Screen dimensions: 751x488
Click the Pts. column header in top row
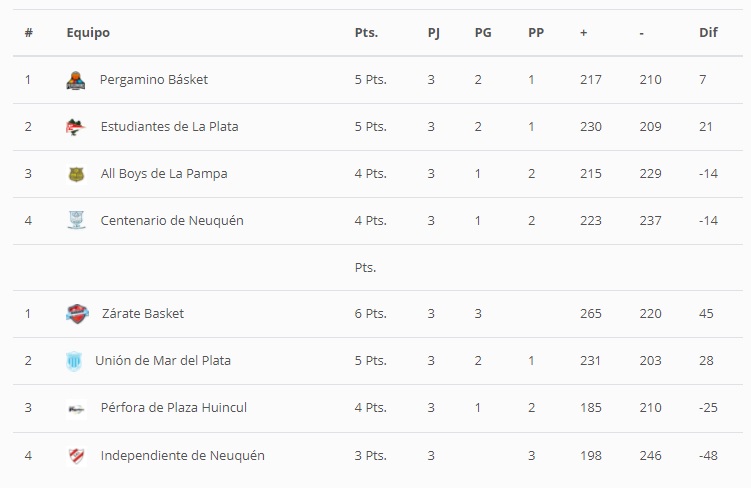(x=366, y=33)
